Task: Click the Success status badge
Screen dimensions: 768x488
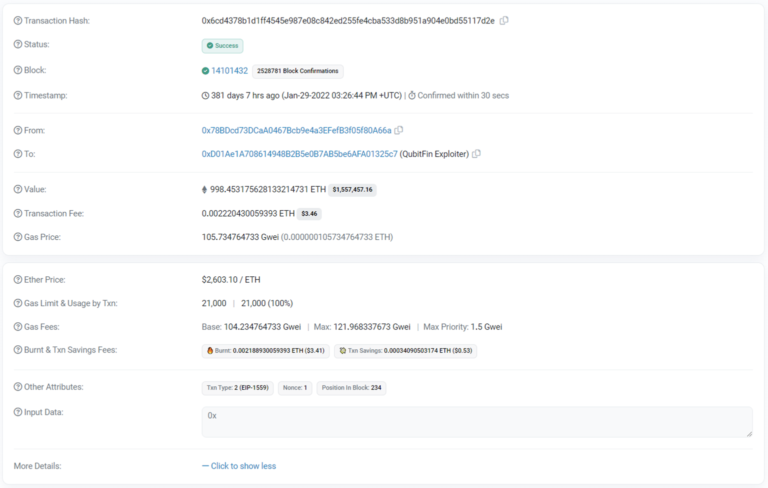Action: tap(223, 45)
